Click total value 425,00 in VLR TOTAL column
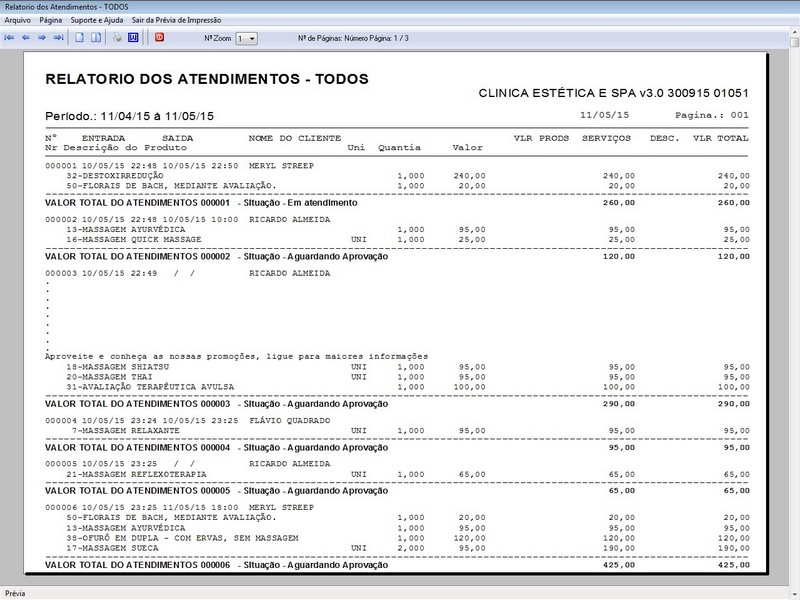Image resolution: width=800 pixels, height=600 pixels. point(734,565)
